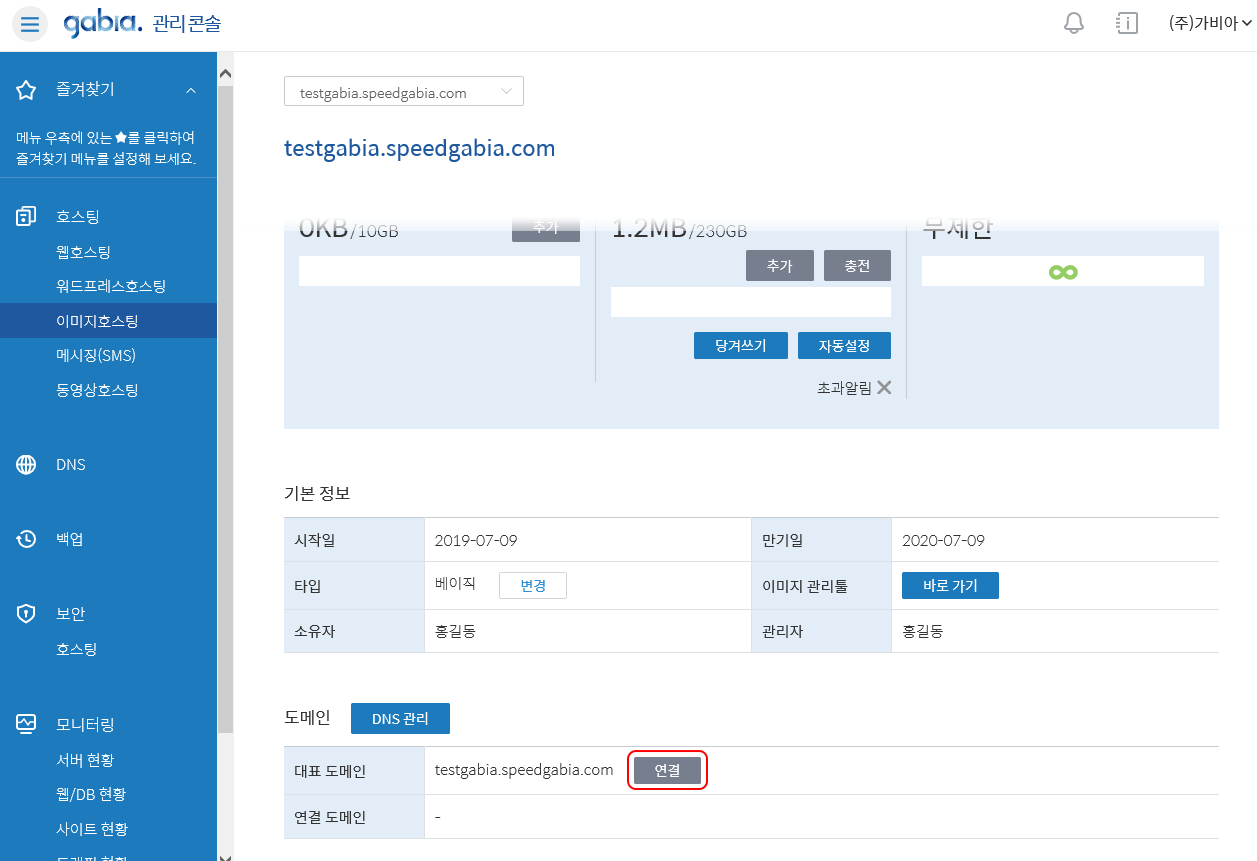Viewport: 1257px width, 861px height.
Task: Click the 모니터링 chart icon
Action: [x=27, y=724]
